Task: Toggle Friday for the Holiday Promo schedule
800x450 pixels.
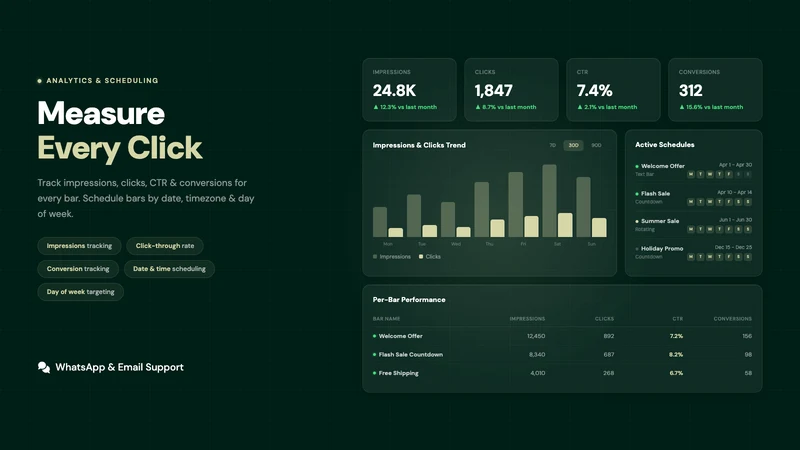Action: (x=729, y=257)
